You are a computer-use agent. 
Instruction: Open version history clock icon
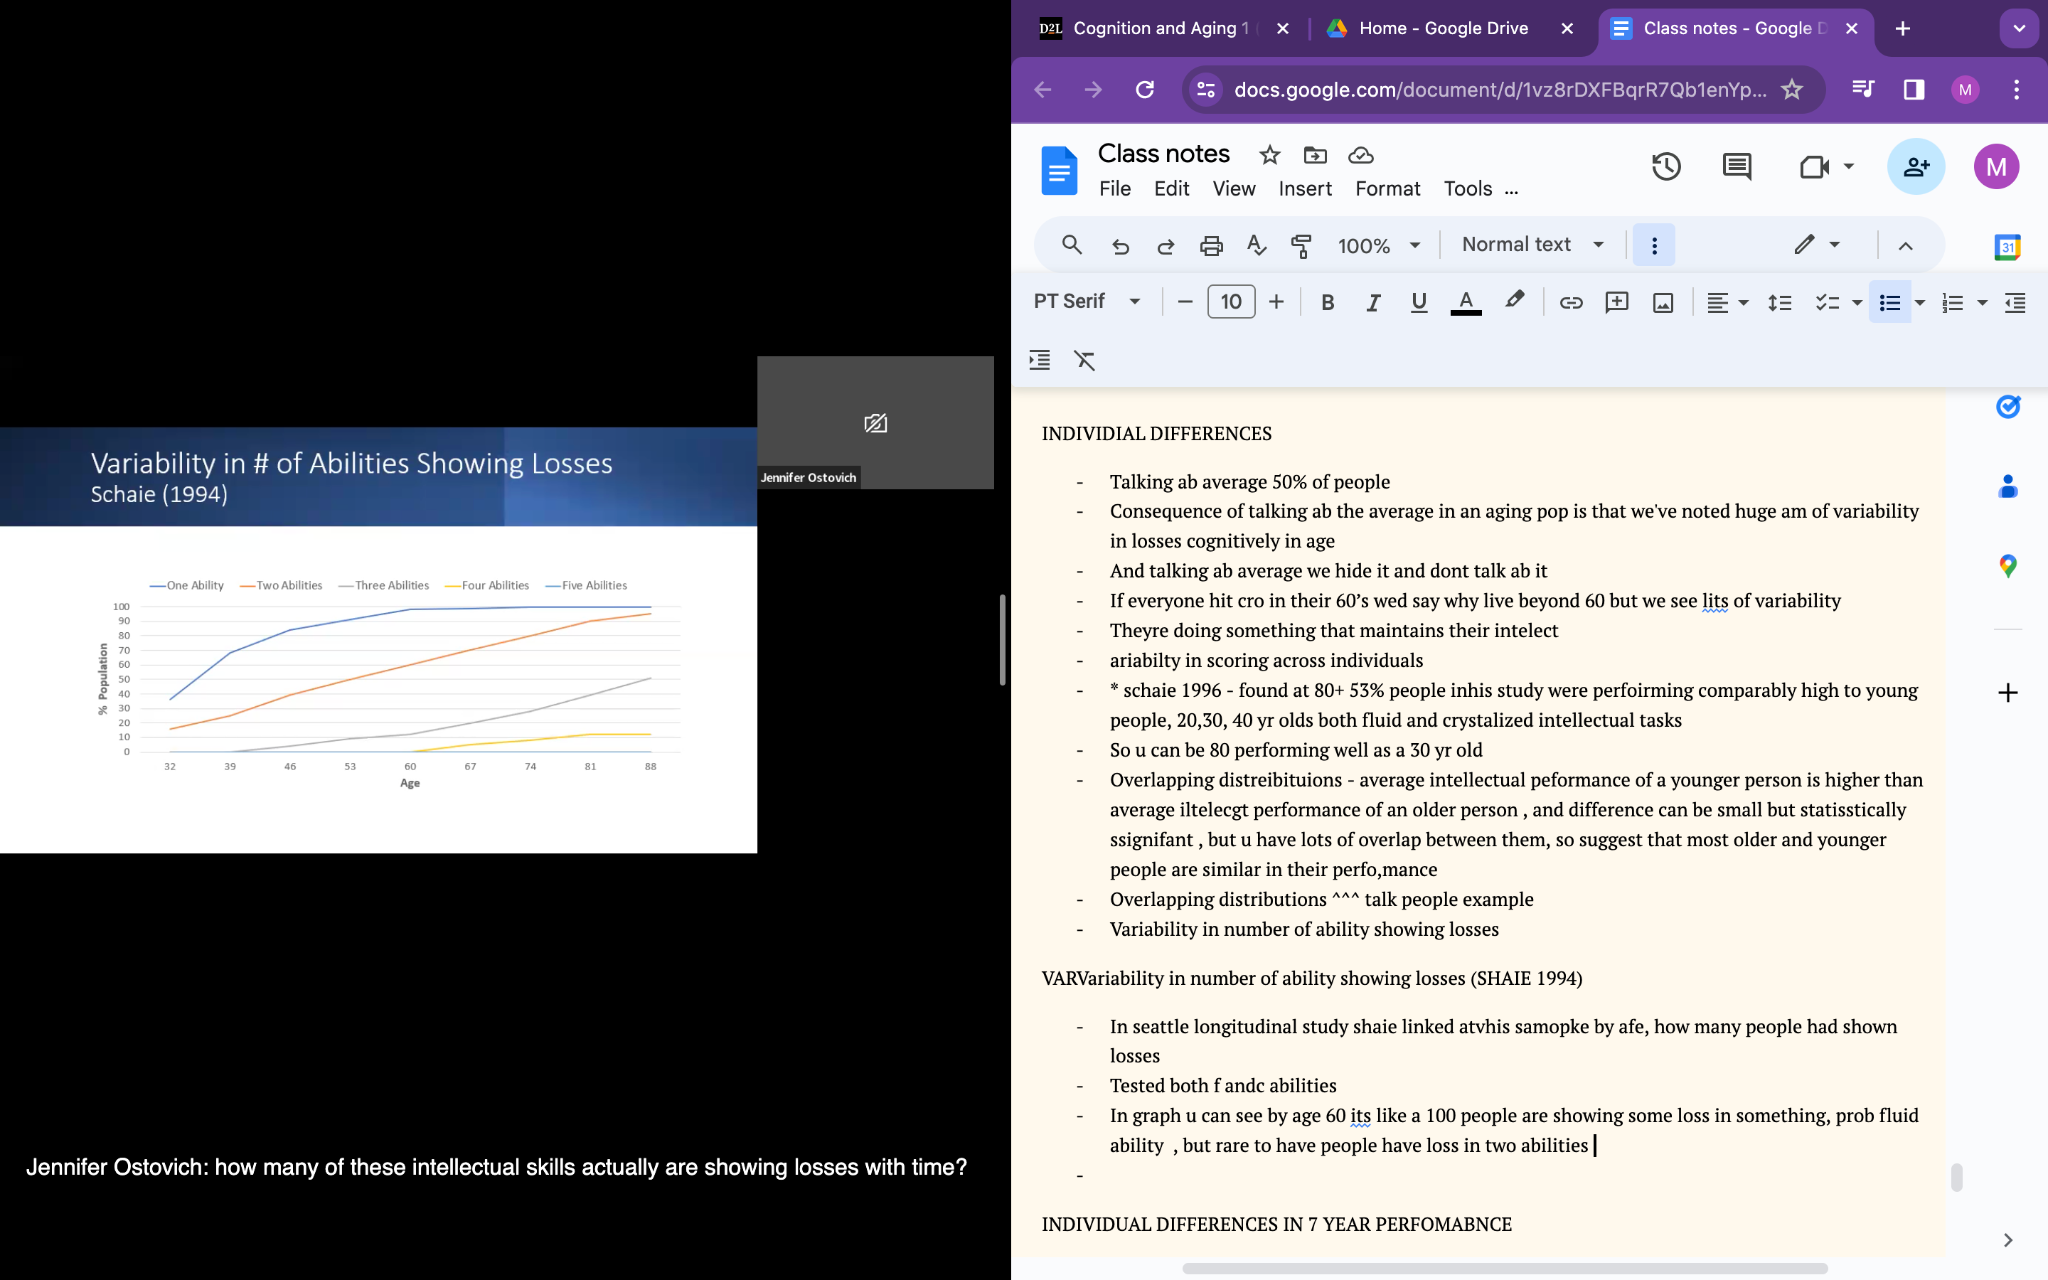pyautogui.click(x=1665, y=167)
